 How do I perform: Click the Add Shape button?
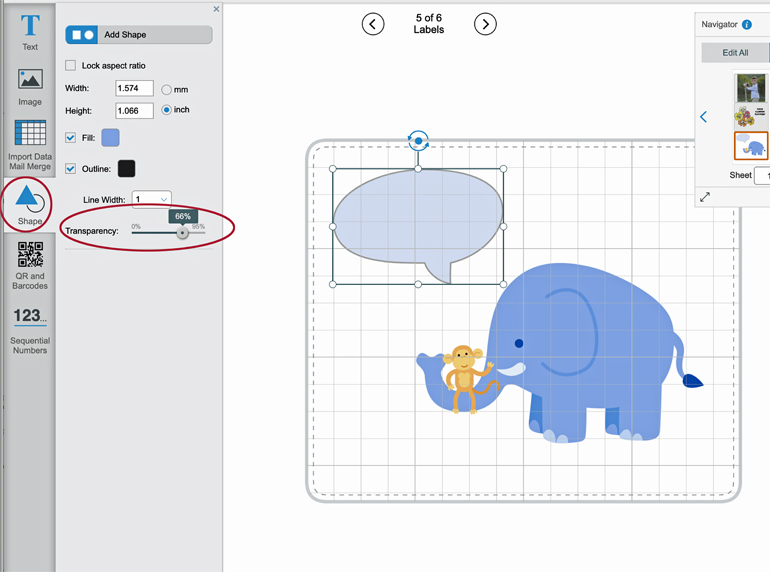point(139,35)
